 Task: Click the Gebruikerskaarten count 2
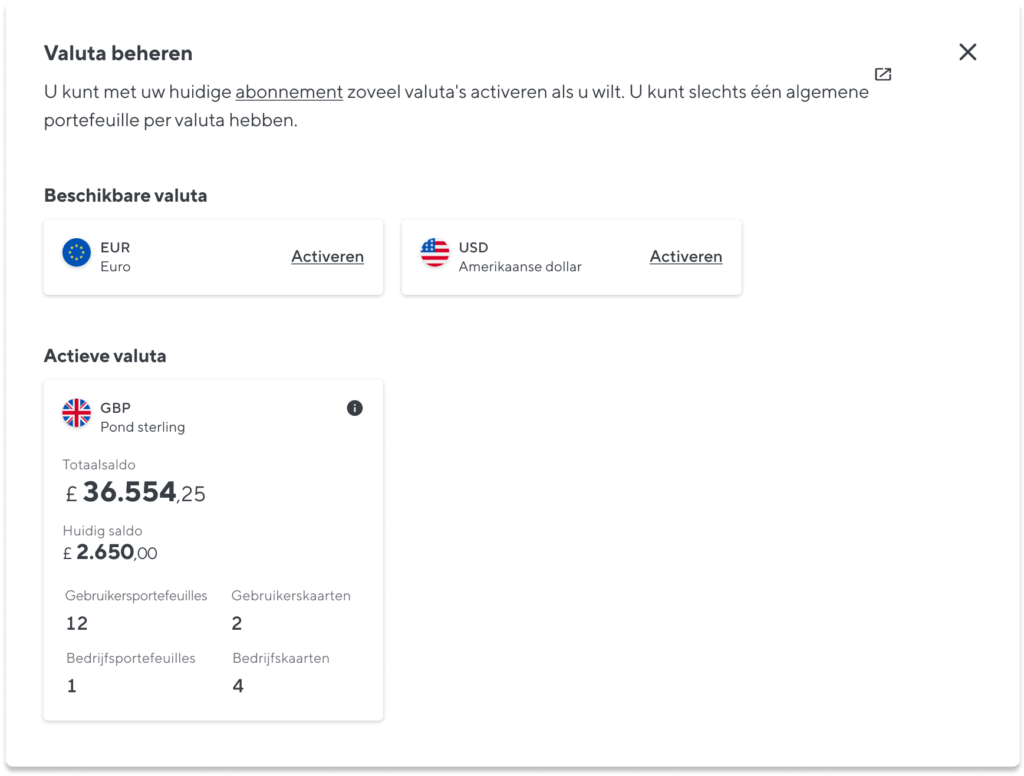click(236, 623)
